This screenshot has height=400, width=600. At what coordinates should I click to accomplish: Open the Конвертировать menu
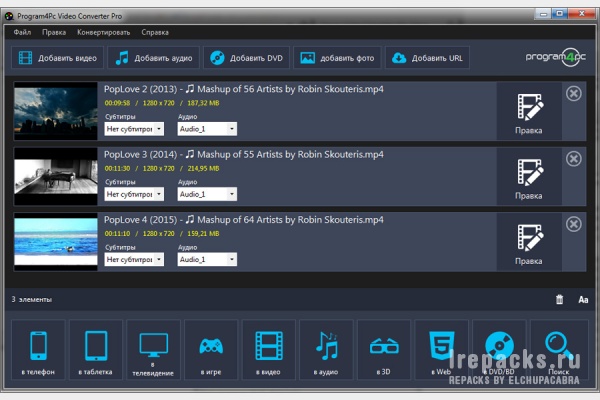(104, 32)
